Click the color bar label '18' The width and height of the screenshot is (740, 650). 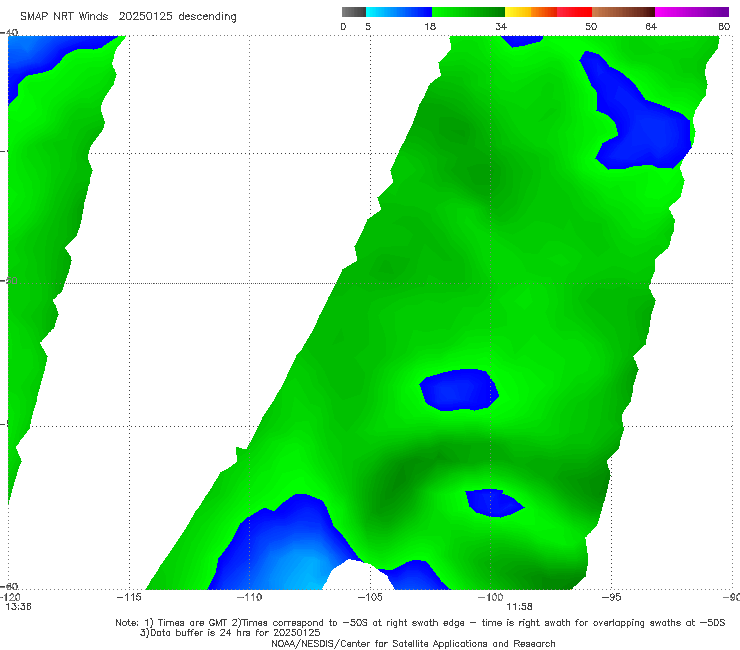click(x=430, y=26)
